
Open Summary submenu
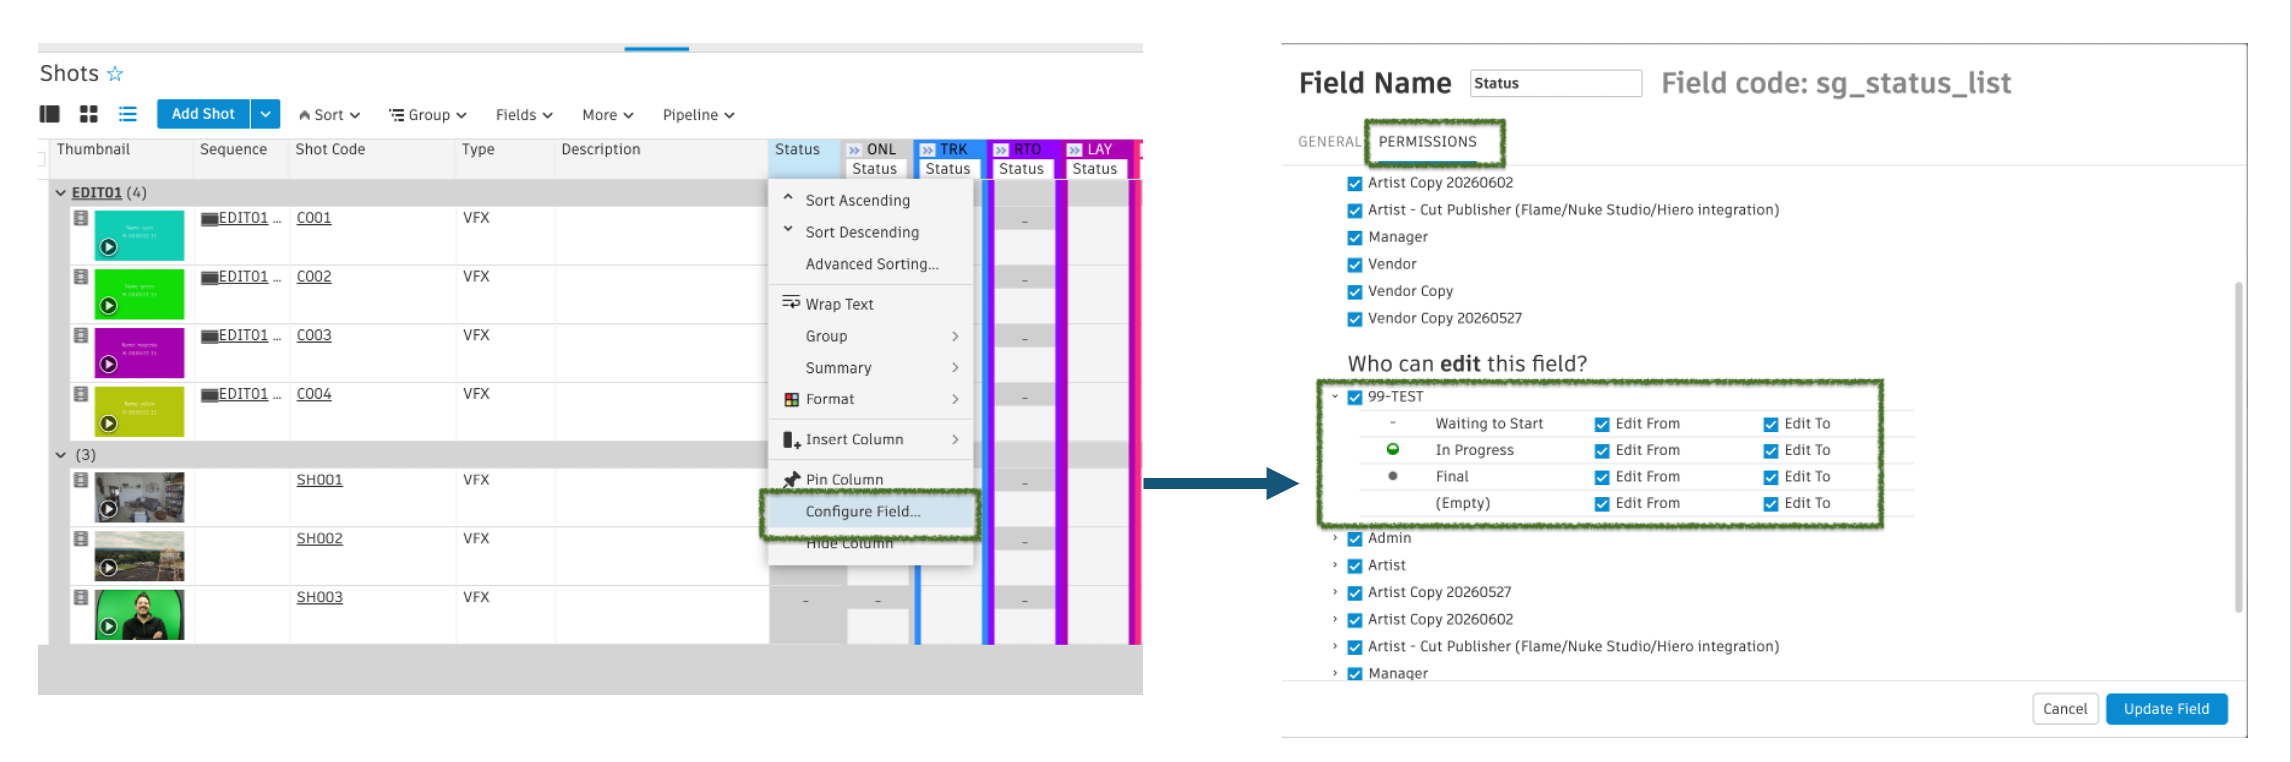tap(870, 368)
